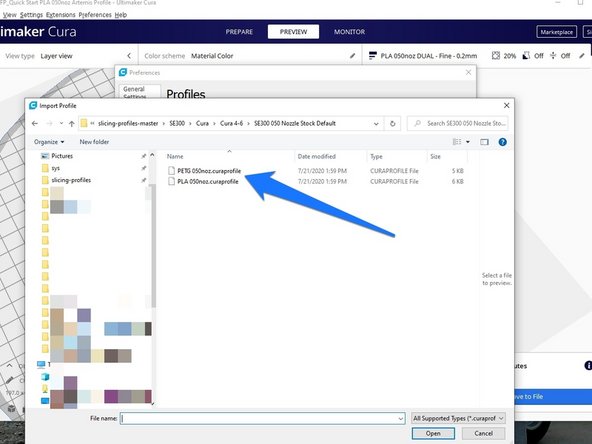Click the adhesion Off icon
Image resolution: width=592 pixels, height=444 pixels.
(x=553, y=56)
